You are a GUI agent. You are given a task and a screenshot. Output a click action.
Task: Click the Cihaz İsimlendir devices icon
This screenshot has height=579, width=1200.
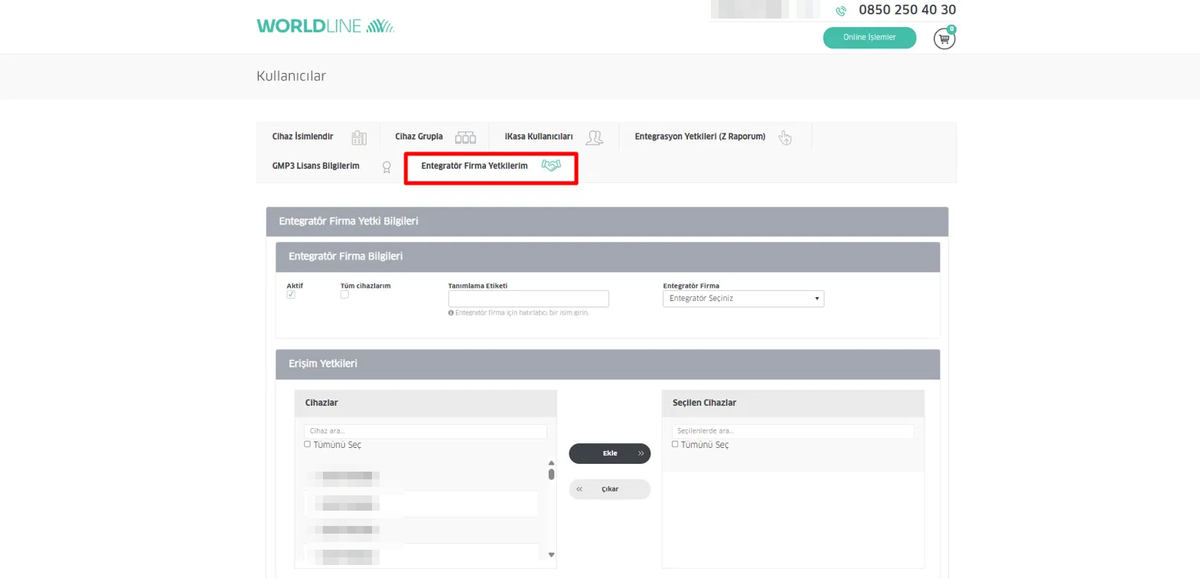click(359, 137)
